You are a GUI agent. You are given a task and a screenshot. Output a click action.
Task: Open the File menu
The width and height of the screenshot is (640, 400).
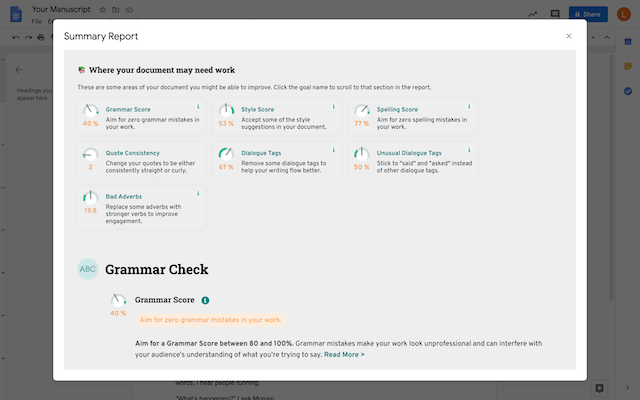[x=36, y=21]
